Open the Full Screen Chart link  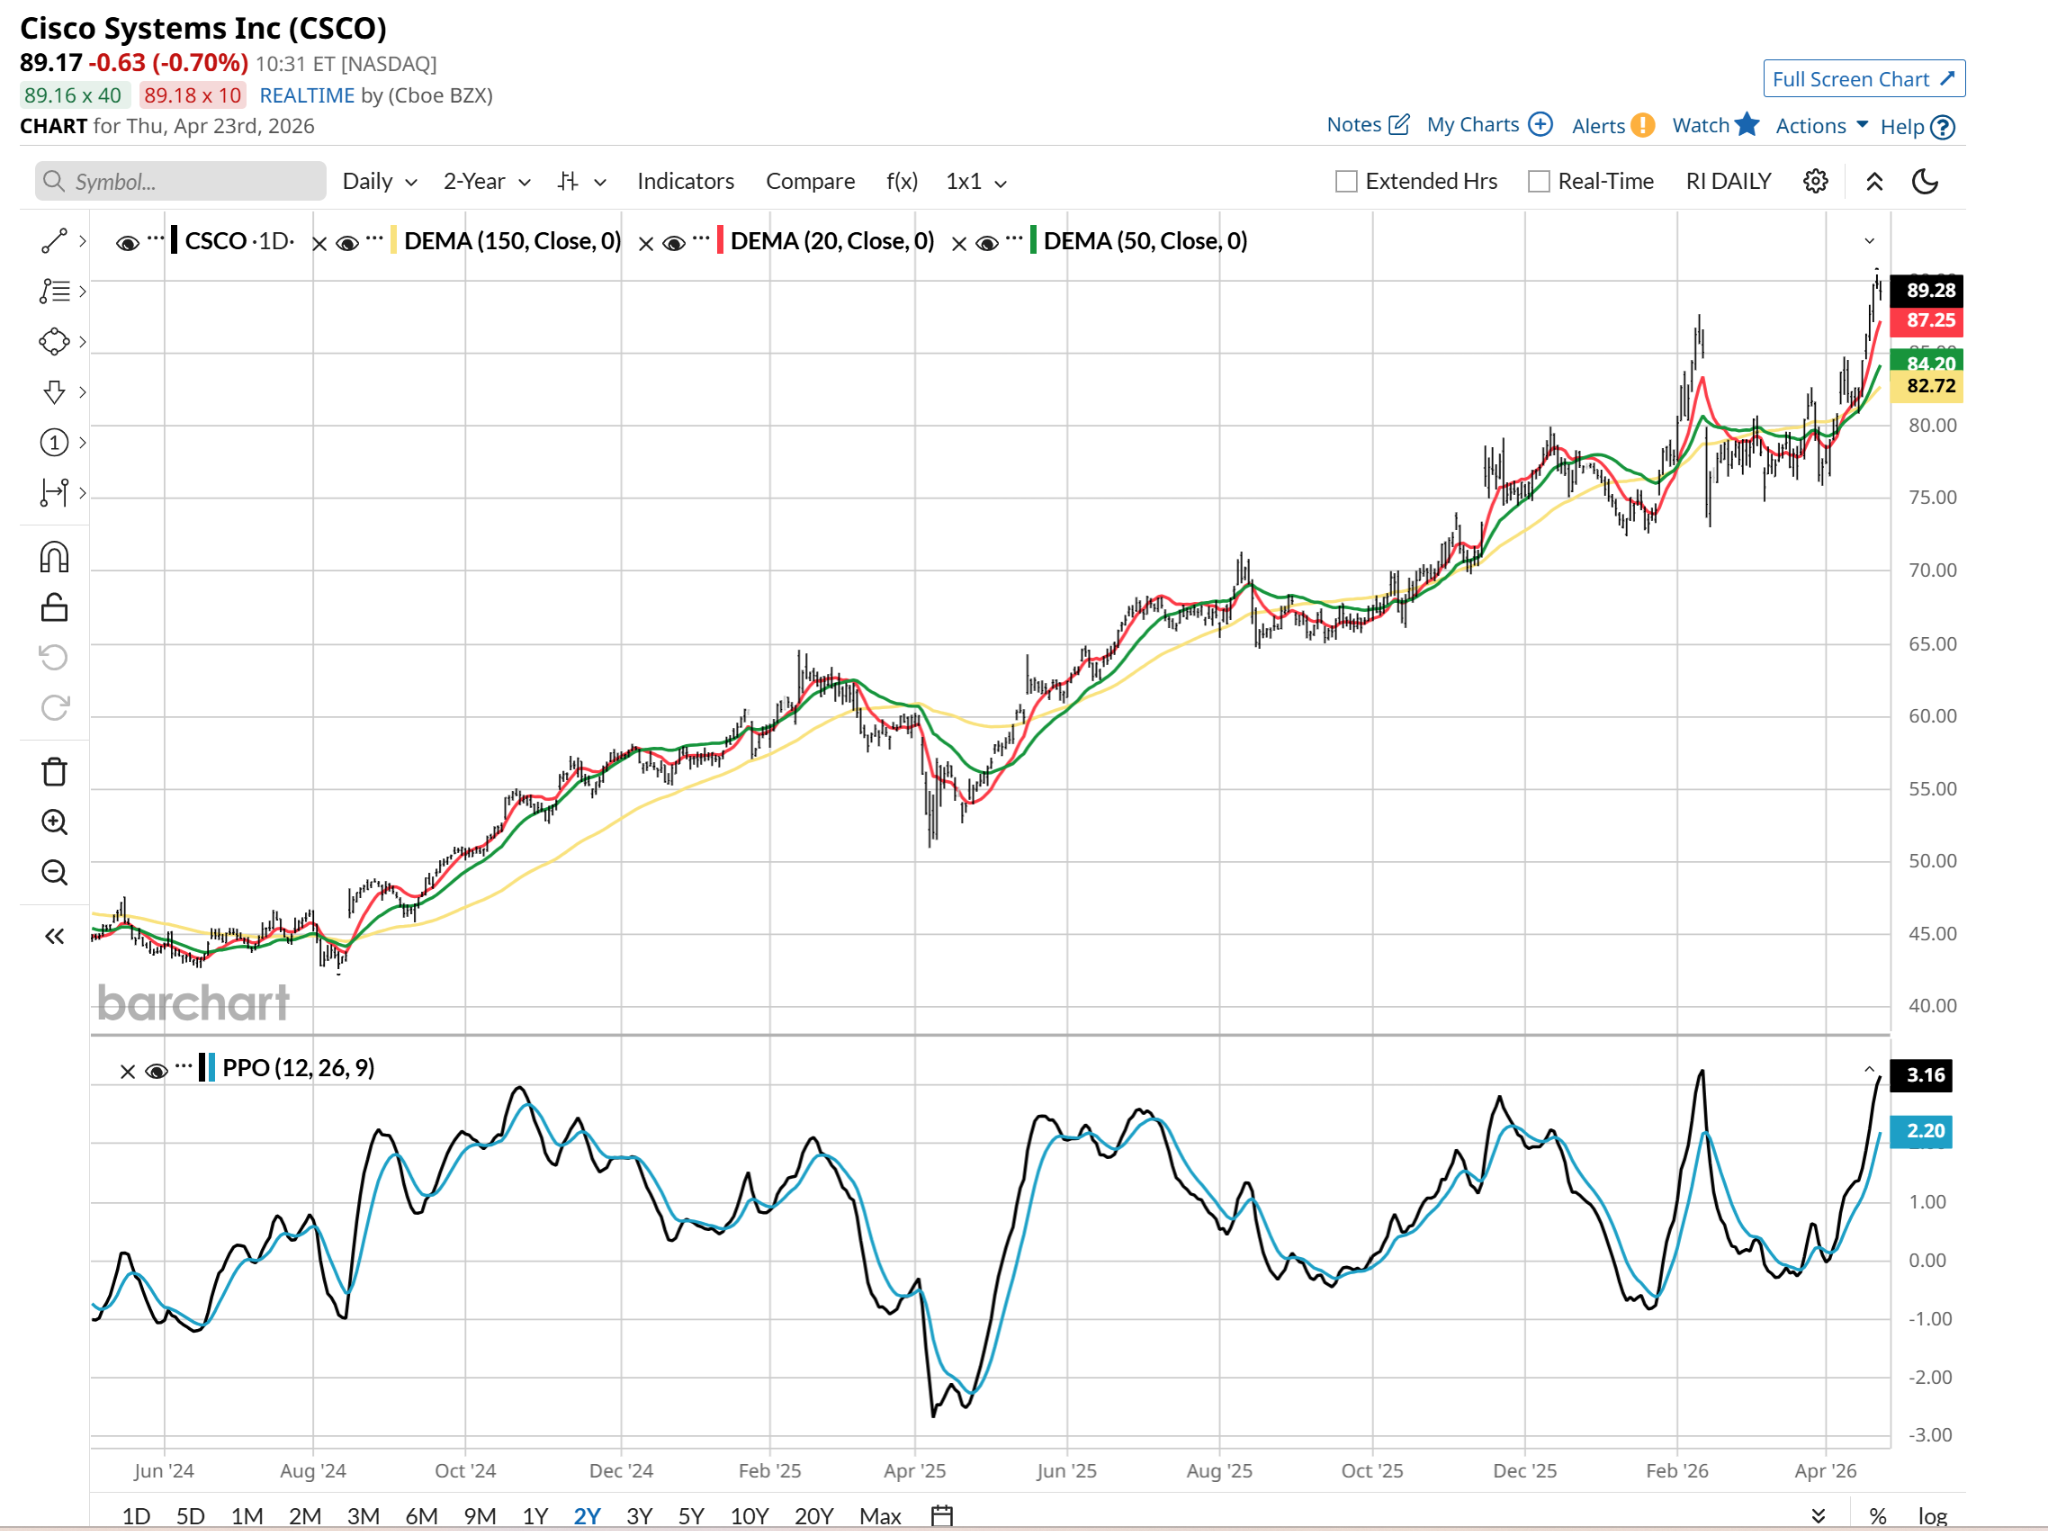[1863, 79]
